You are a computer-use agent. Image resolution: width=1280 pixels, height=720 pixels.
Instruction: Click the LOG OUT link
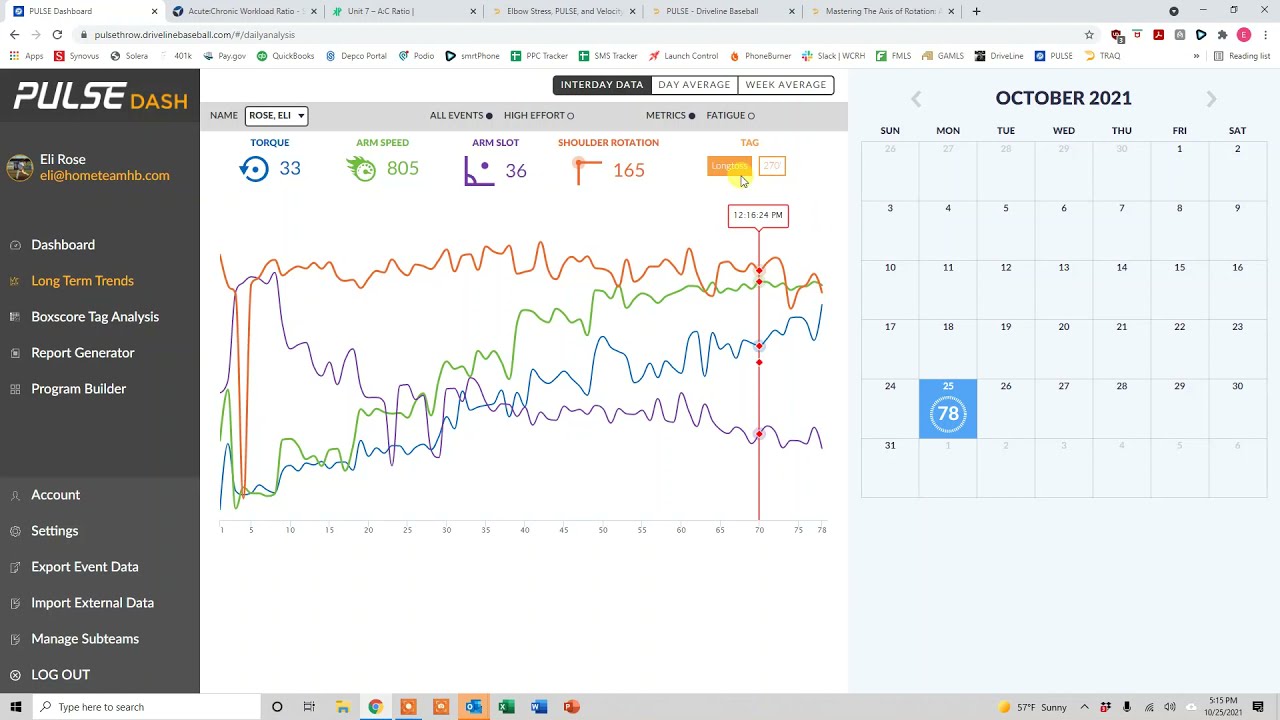[60, 675]
